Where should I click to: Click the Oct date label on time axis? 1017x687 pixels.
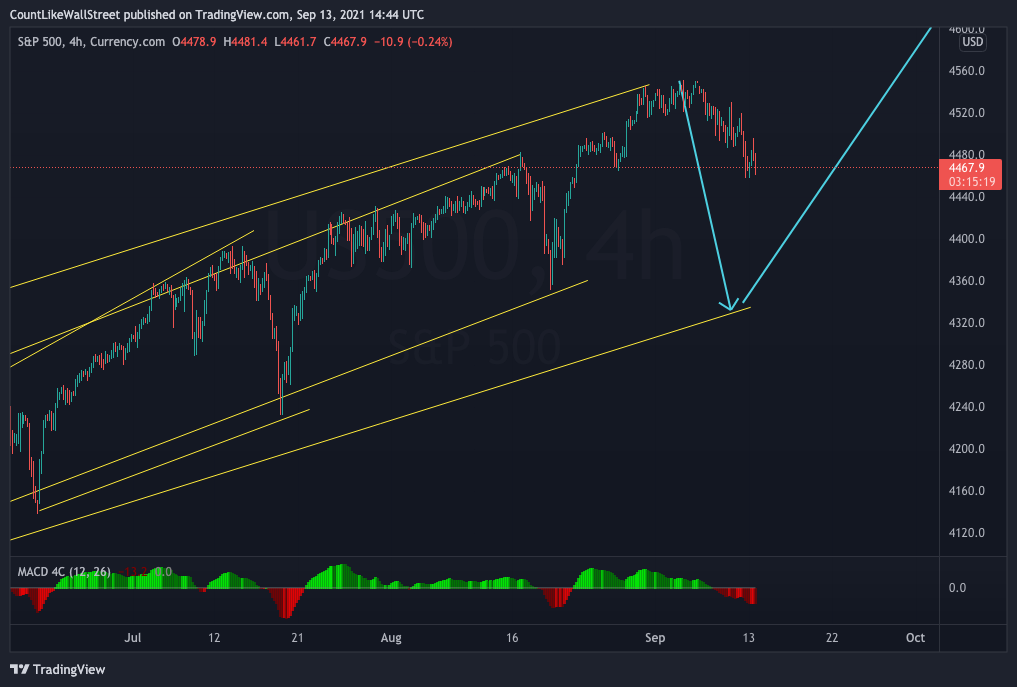tap(915, 638)
